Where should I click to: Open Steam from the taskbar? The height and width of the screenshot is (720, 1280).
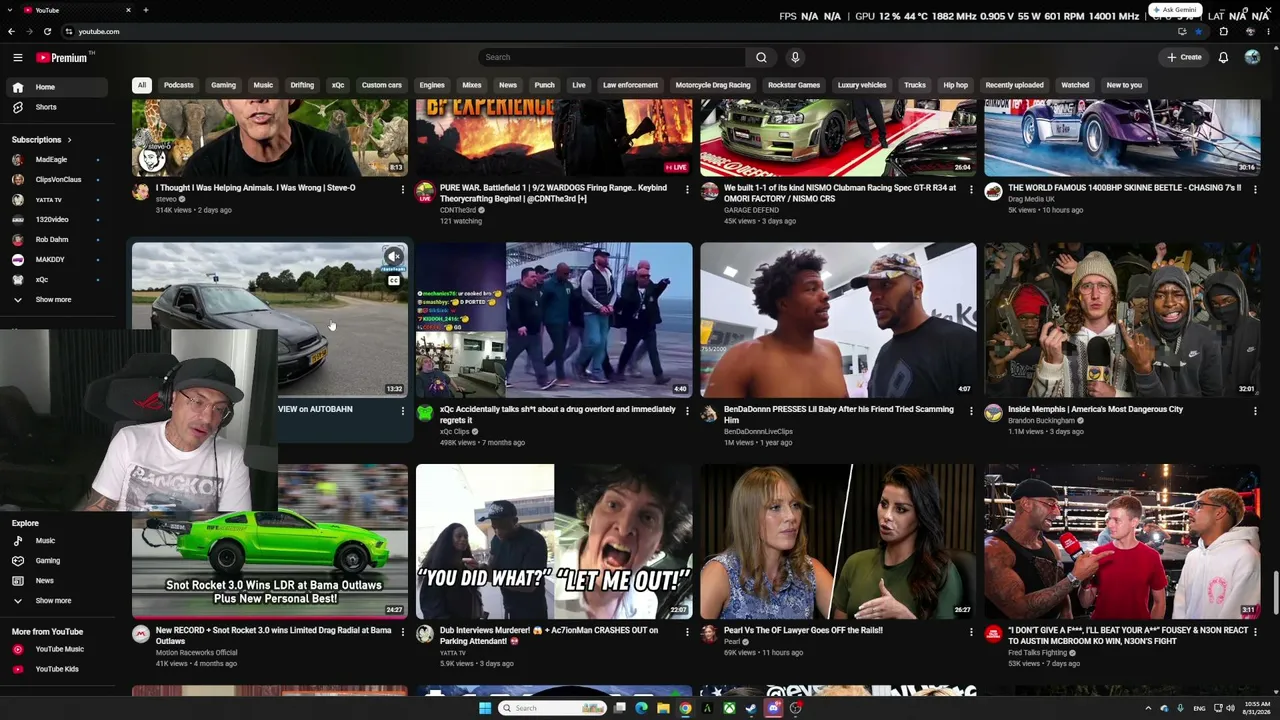pyautogui.click(x=751, y=708)
